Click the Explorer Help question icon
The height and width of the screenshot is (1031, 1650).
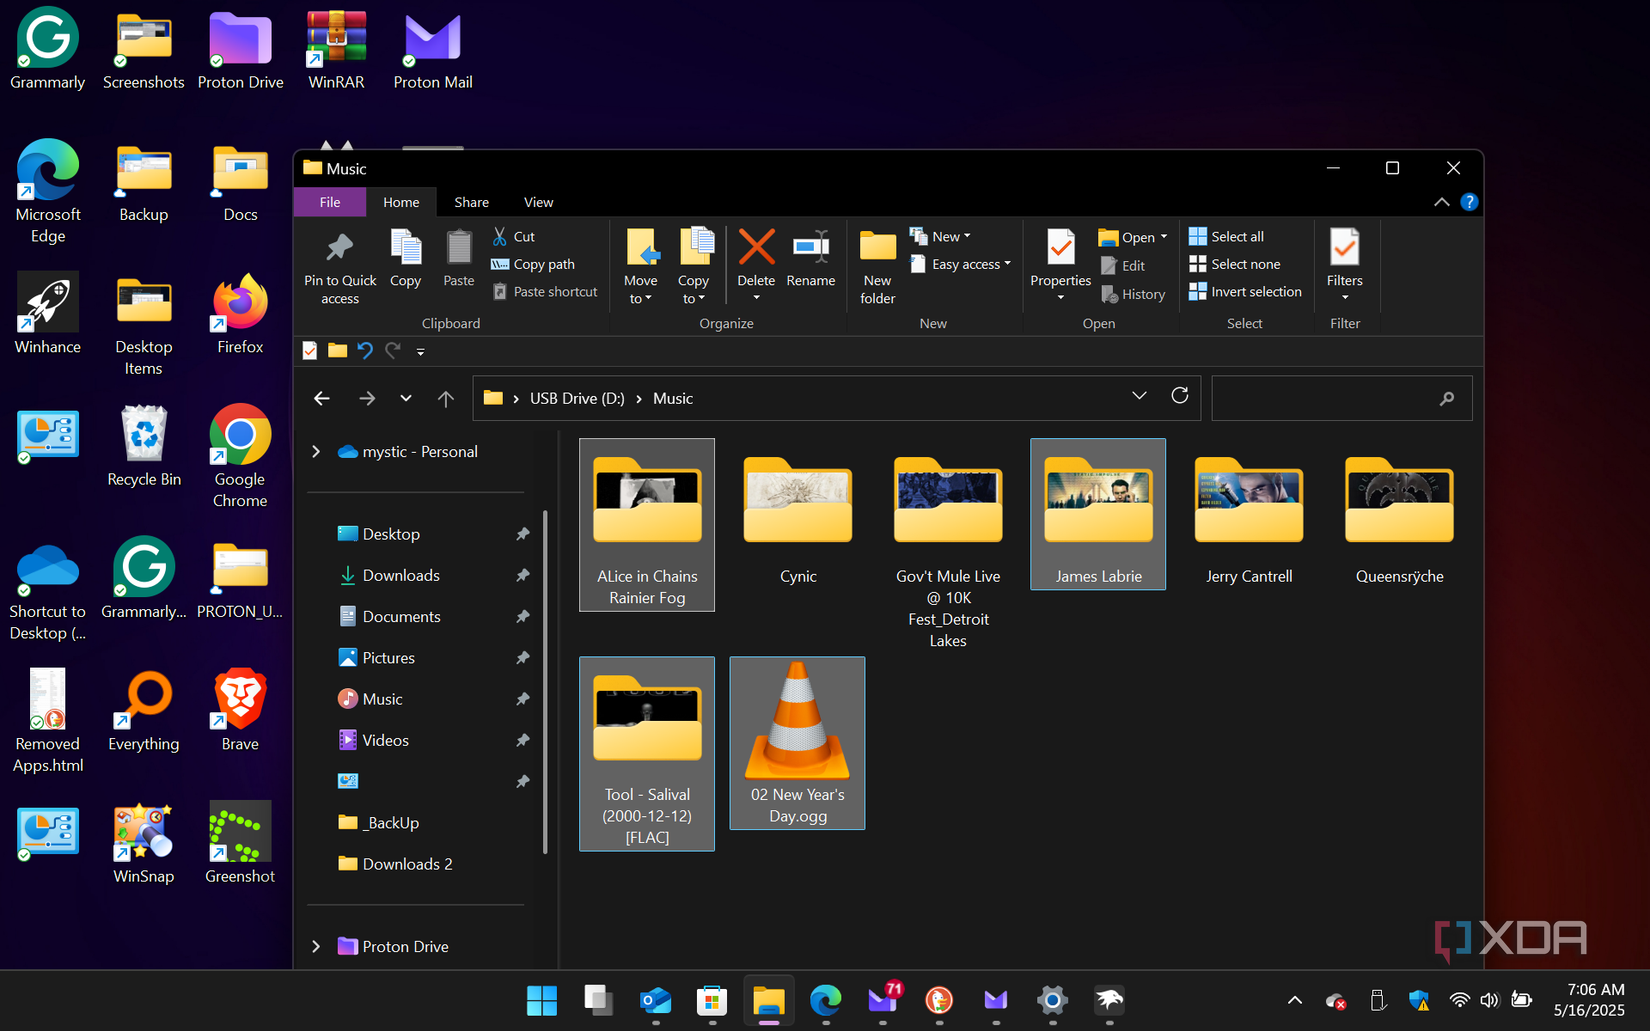[1469, 202]
